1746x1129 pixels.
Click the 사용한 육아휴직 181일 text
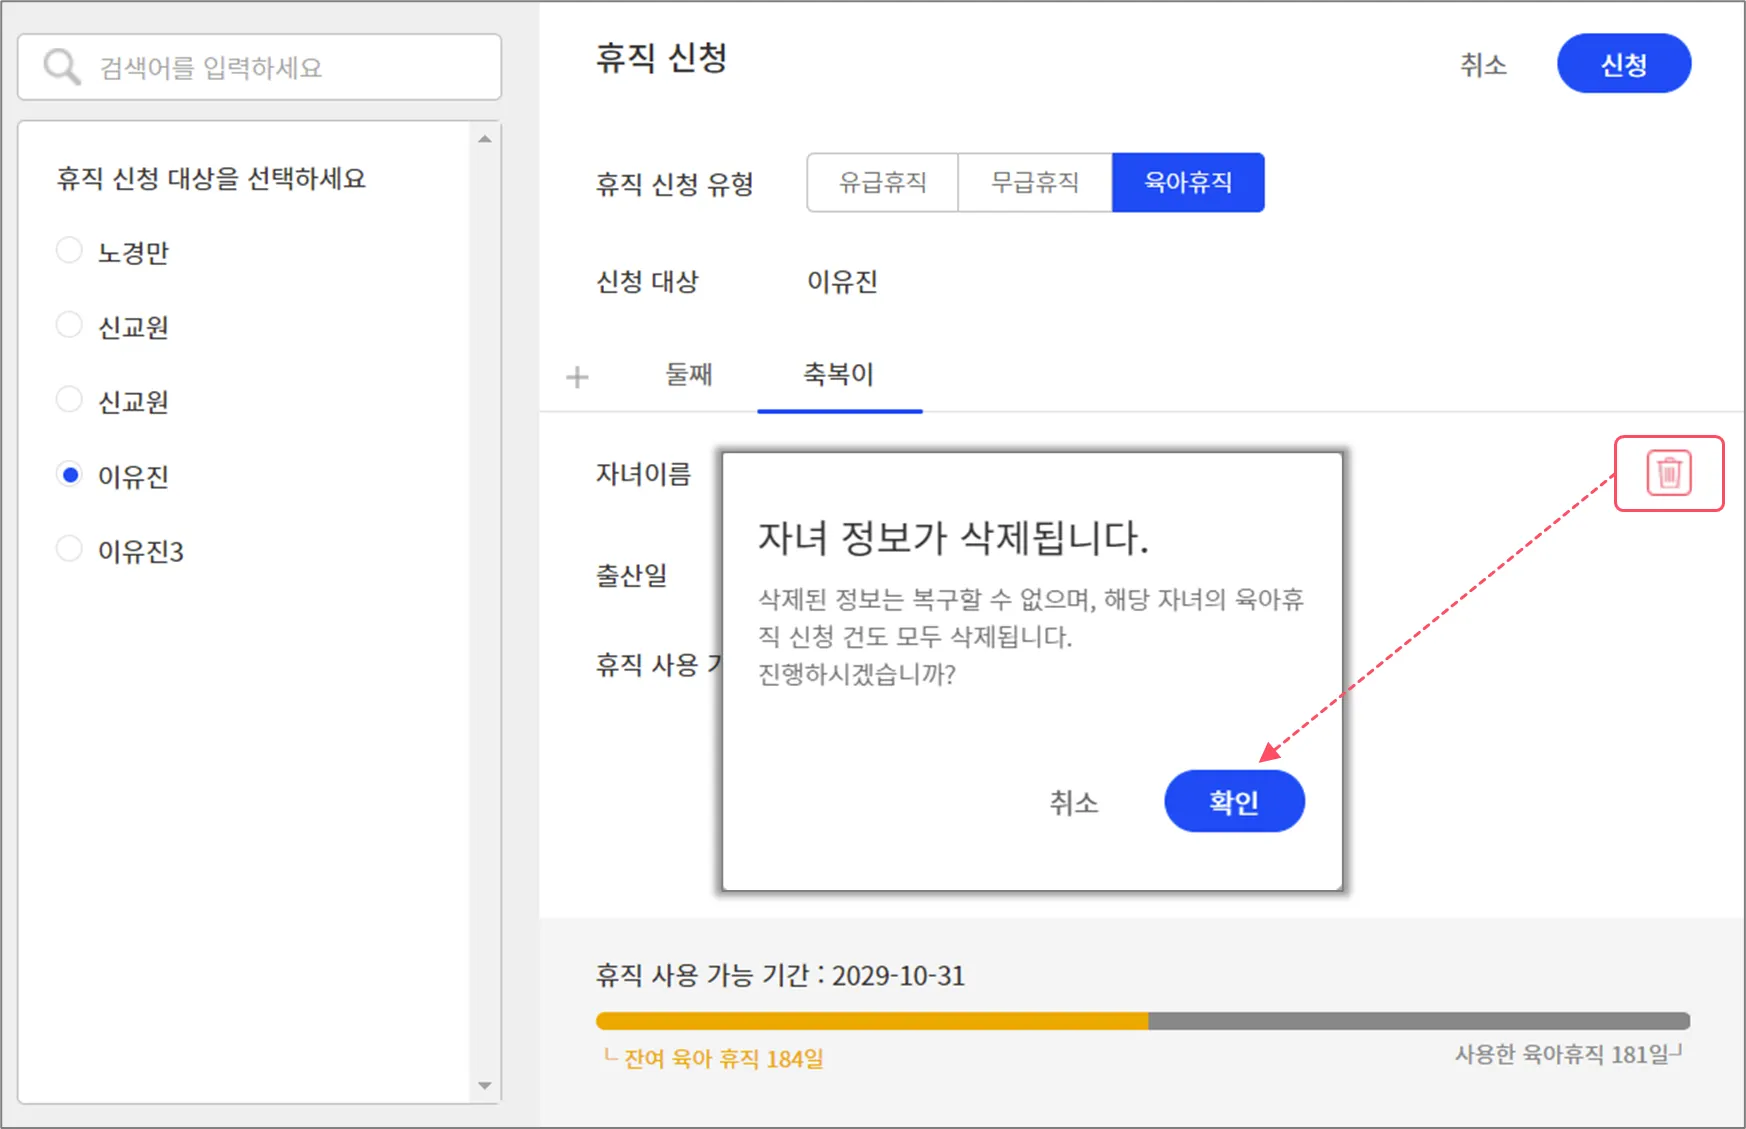[1562, 1054]
